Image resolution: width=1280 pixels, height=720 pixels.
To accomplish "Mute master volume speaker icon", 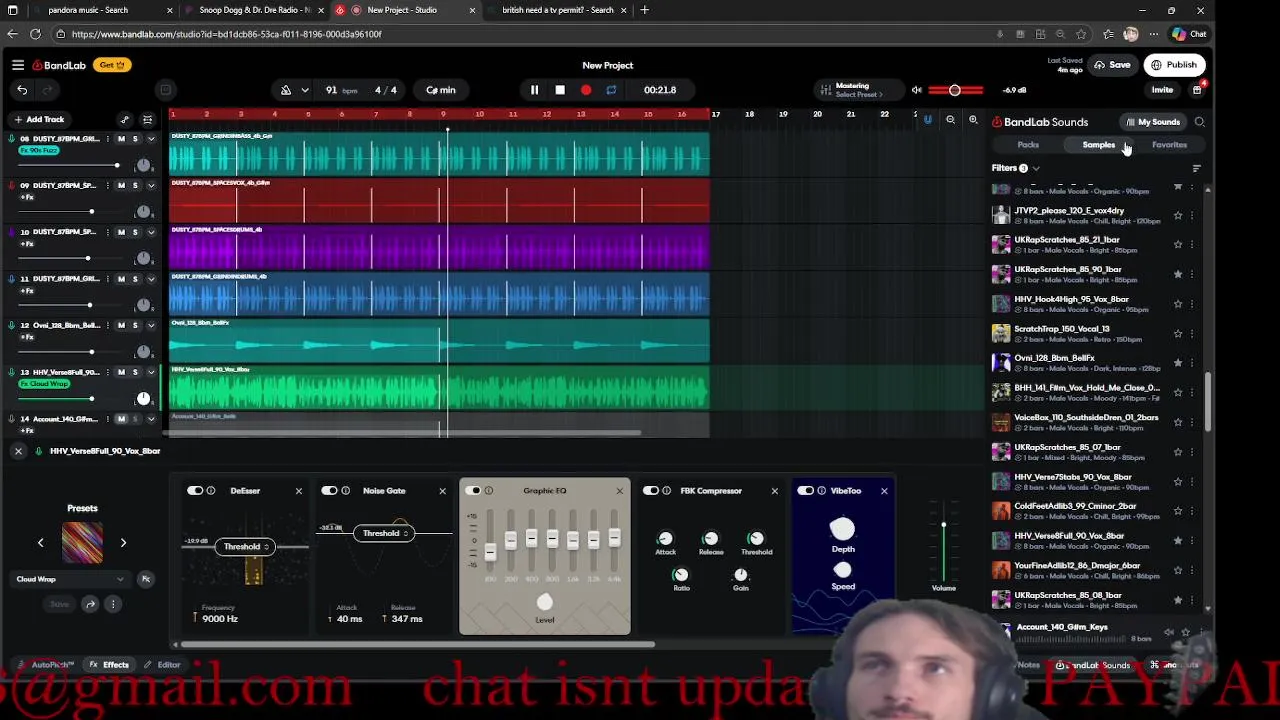I will point(916,90).
